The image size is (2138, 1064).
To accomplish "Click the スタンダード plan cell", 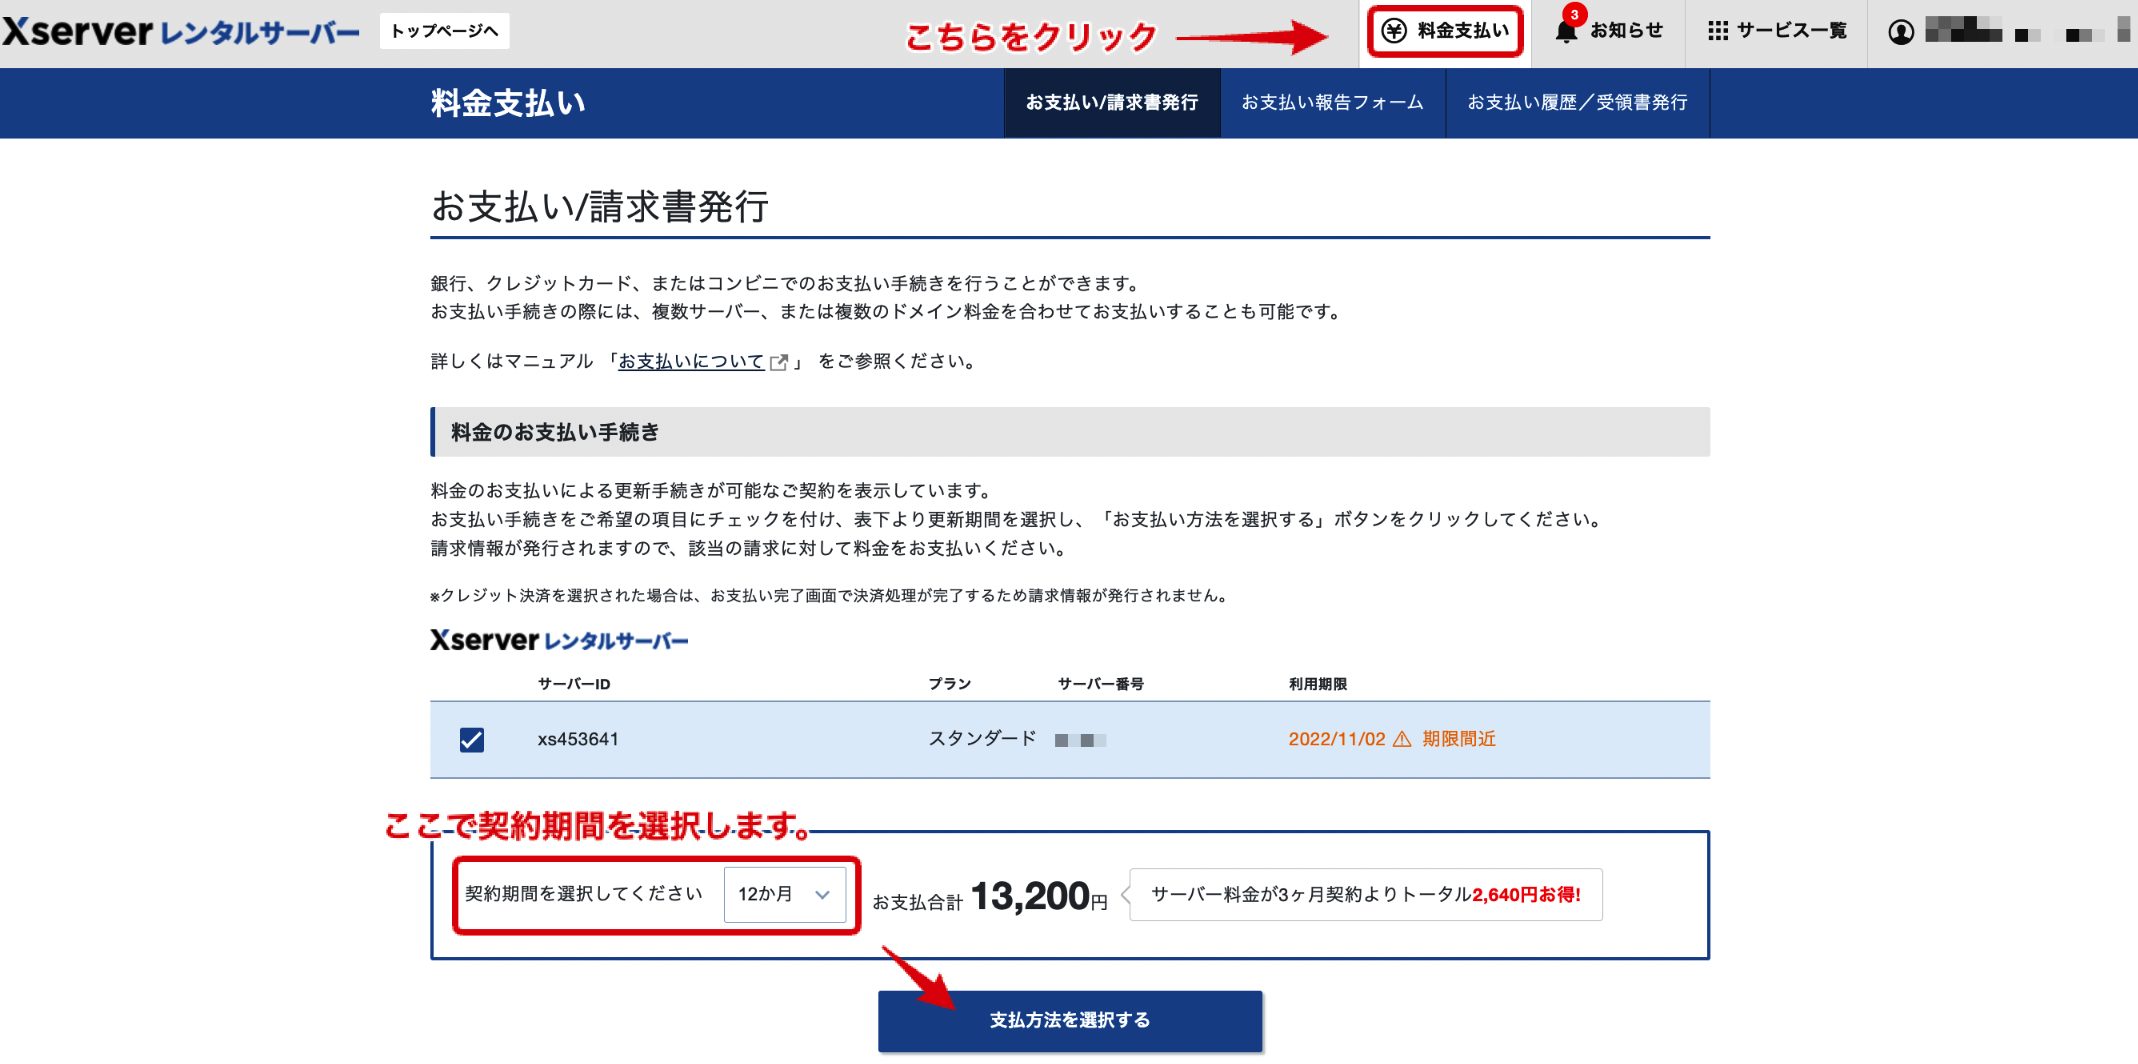I will [x=983, y=739].
